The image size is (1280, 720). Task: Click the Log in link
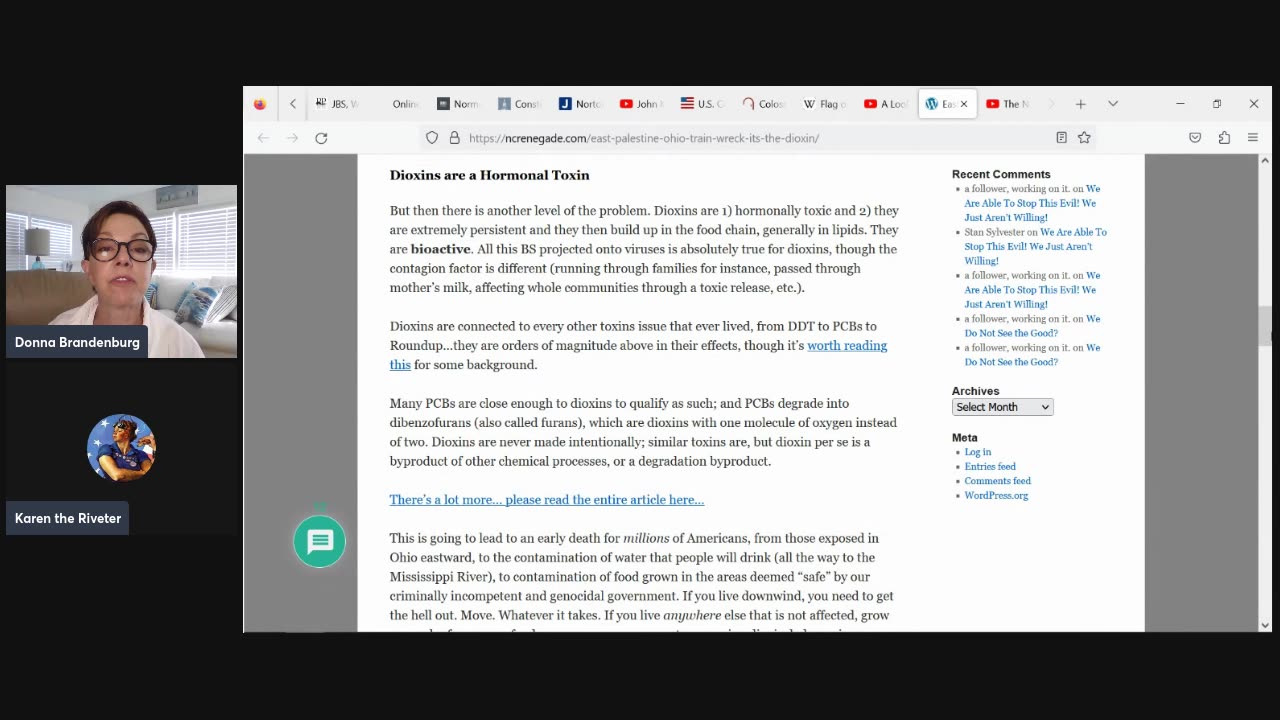coord(978,452)
